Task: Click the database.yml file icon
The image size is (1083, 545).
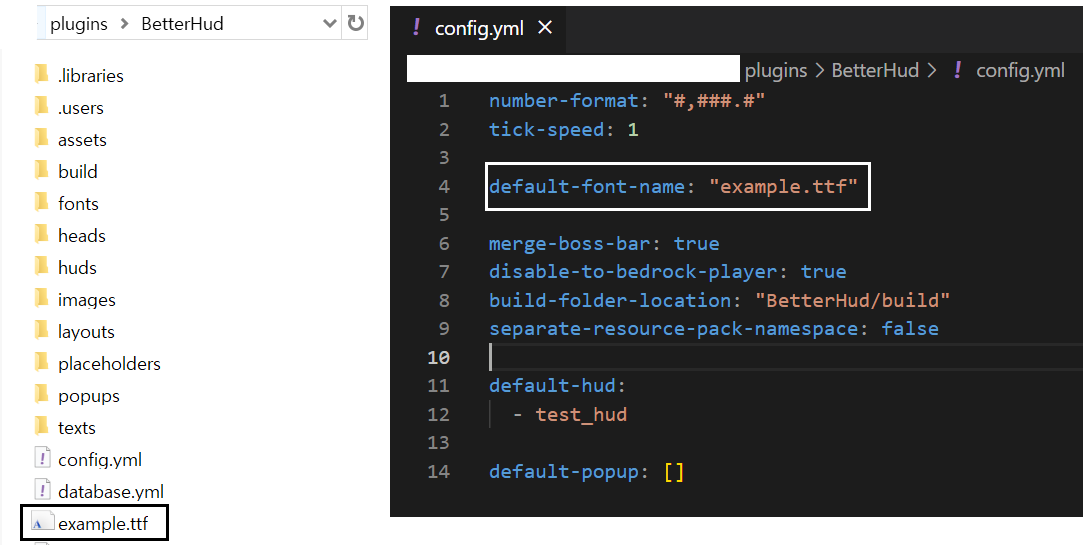Action: pos(42,490)
